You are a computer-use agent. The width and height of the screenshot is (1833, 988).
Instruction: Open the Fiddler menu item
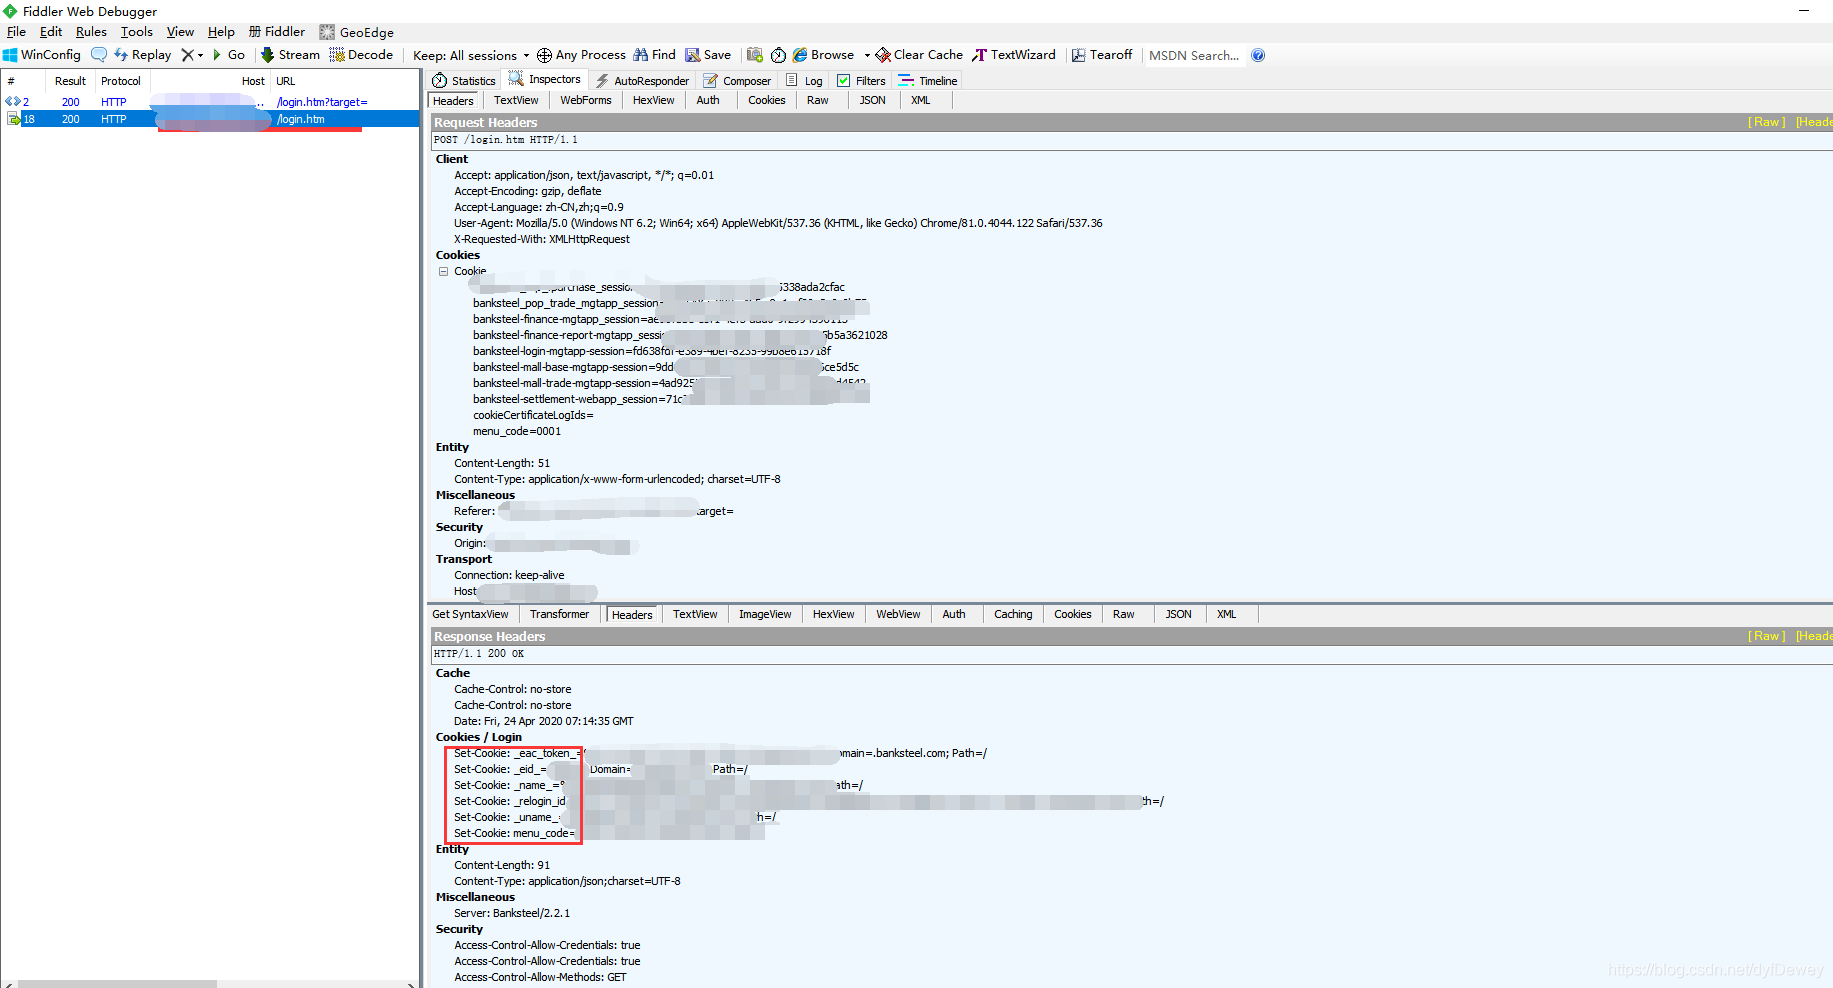click(x=277, y=32)
